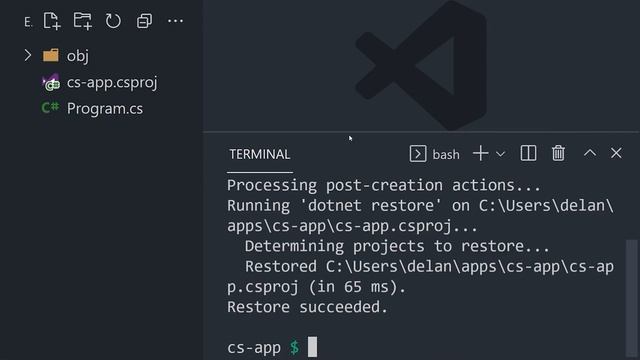The width and height of the screenshot is (640, 360).
Task: Close the terminal panel
Action: pyautogui.click(x=616, y=153)
